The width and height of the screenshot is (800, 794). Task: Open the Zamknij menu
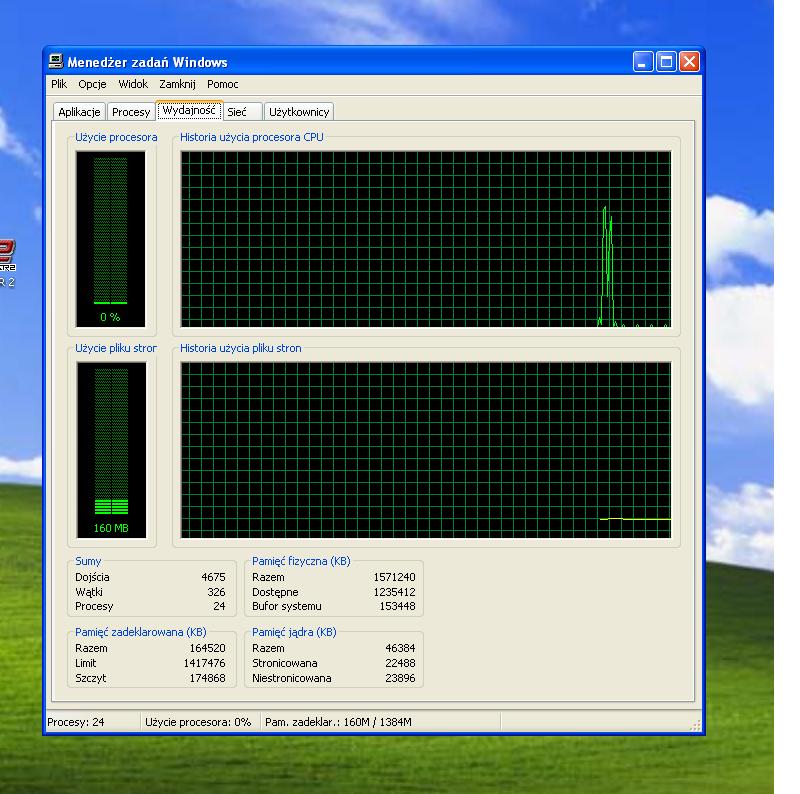177,85
